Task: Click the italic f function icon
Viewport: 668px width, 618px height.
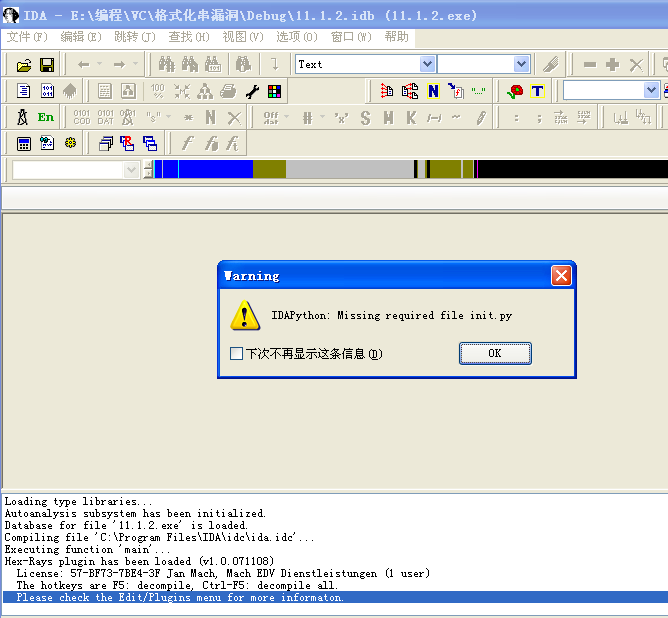Action: point(187,144)
